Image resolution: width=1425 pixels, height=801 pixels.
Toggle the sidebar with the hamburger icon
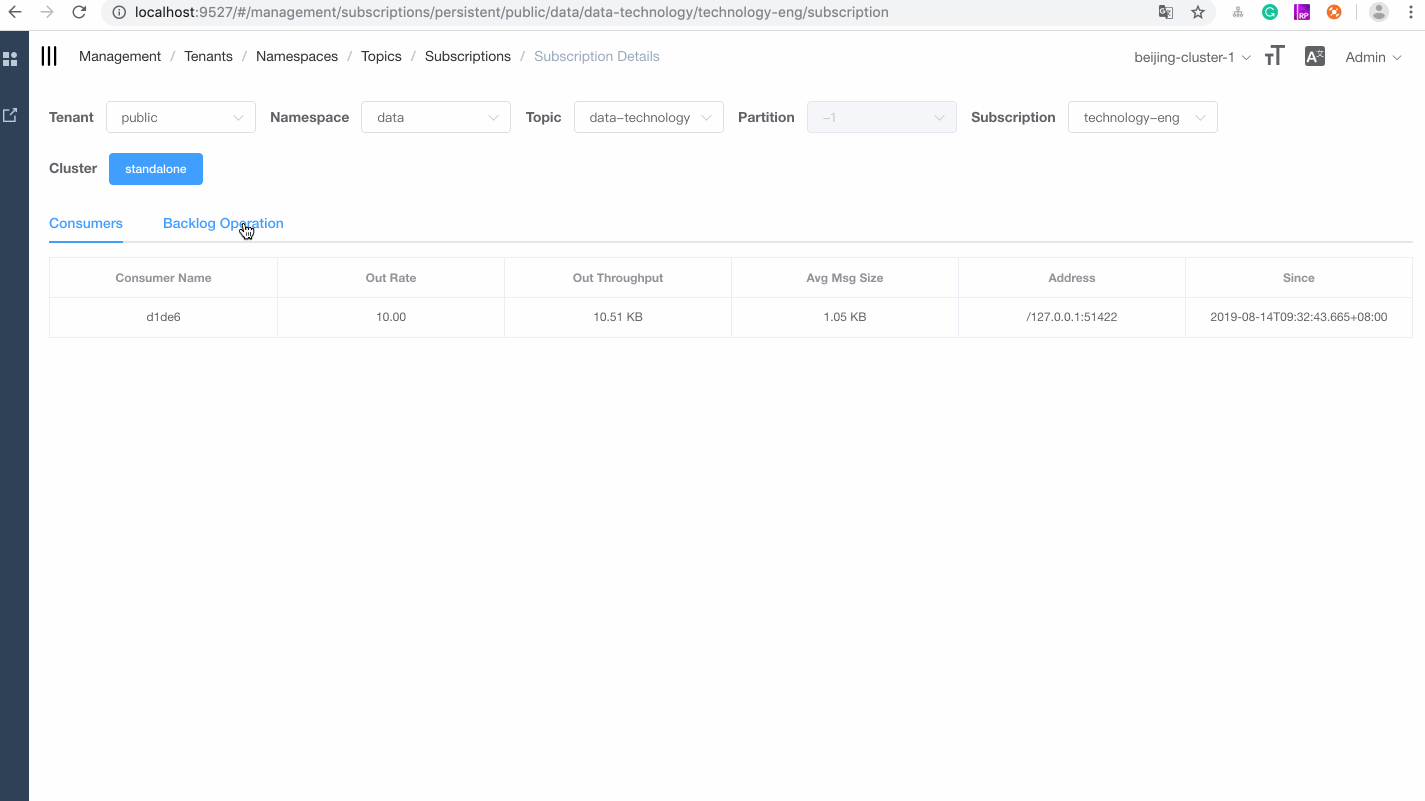tap(48, 56)
